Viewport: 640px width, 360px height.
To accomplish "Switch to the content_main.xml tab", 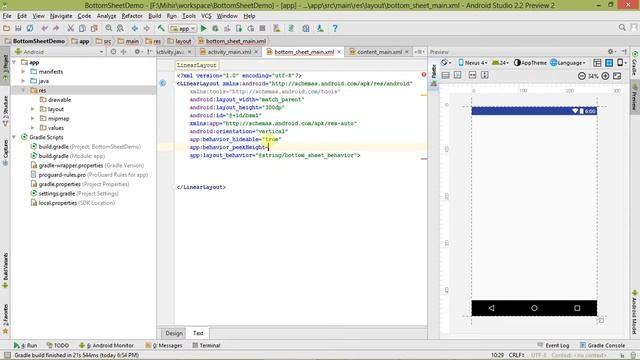I will [x=379, y=52].
